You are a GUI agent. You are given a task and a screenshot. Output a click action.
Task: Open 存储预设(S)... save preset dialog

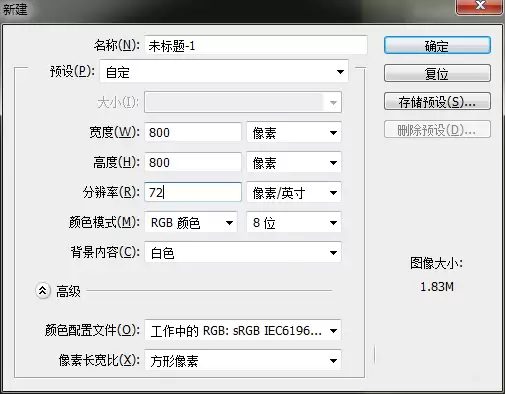[x=437, y=101]
